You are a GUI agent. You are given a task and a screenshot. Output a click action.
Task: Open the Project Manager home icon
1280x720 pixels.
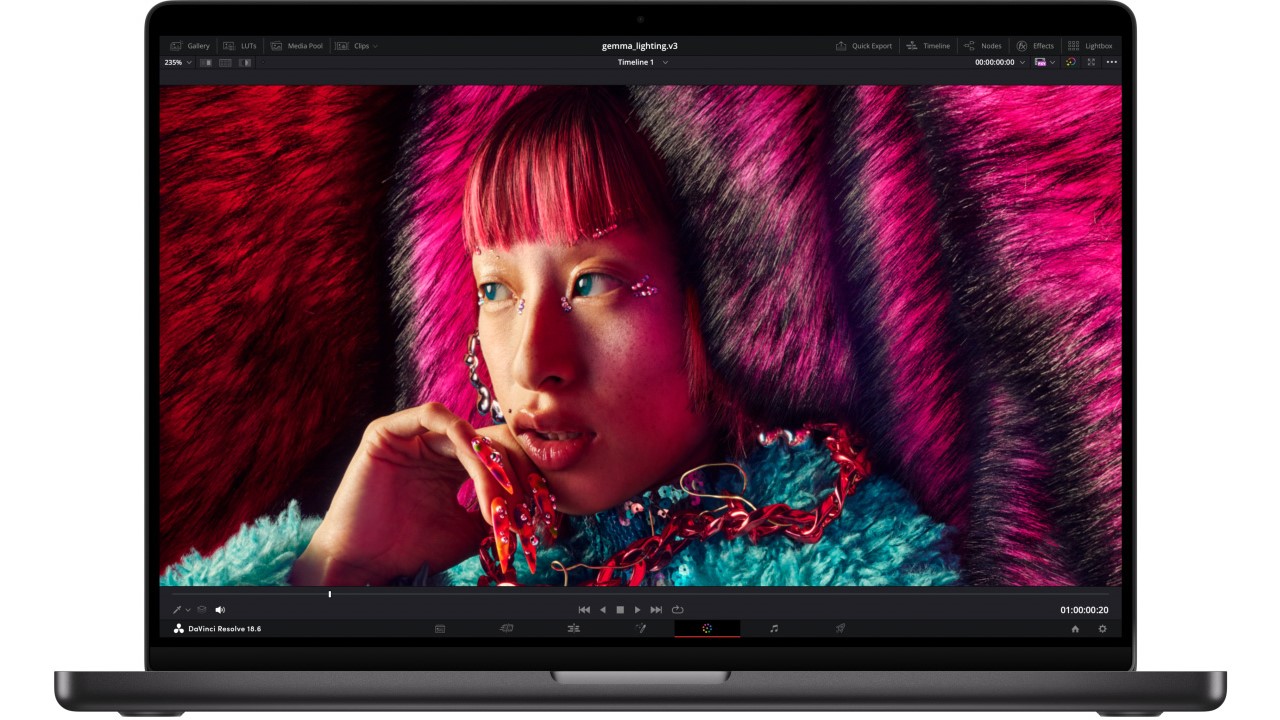[1075, 629]
